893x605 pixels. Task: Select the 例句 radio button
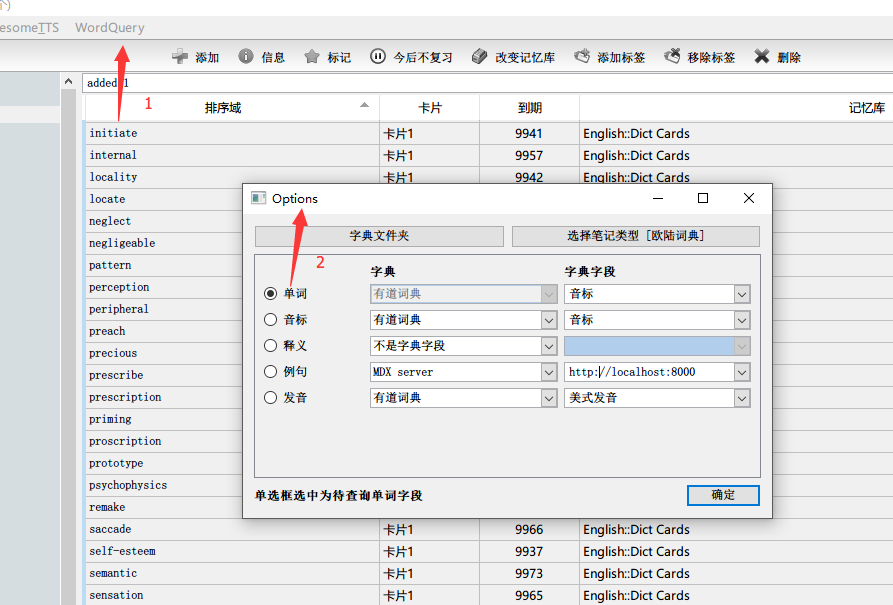point(270,372)
